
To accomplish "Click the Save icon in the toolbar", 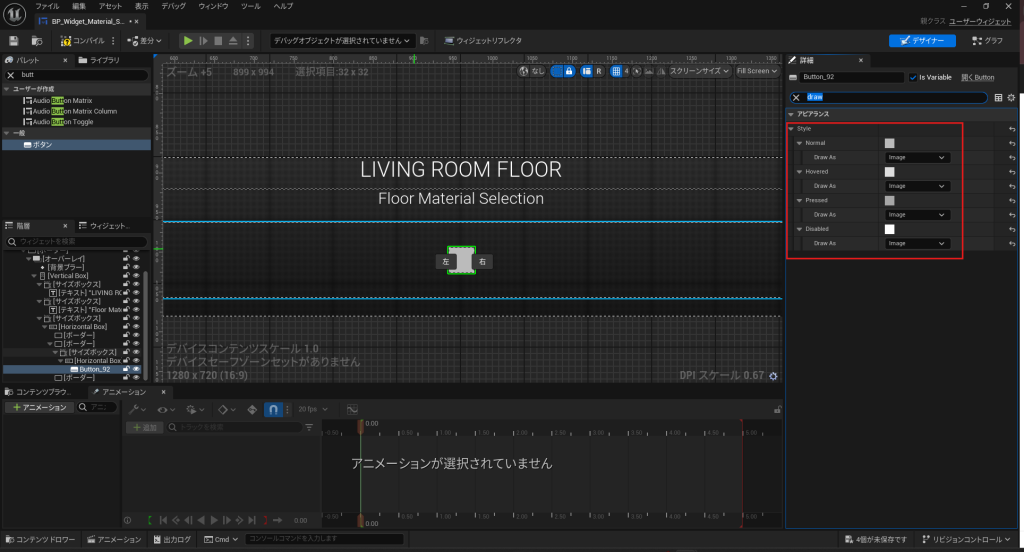I will click(14, 41).
